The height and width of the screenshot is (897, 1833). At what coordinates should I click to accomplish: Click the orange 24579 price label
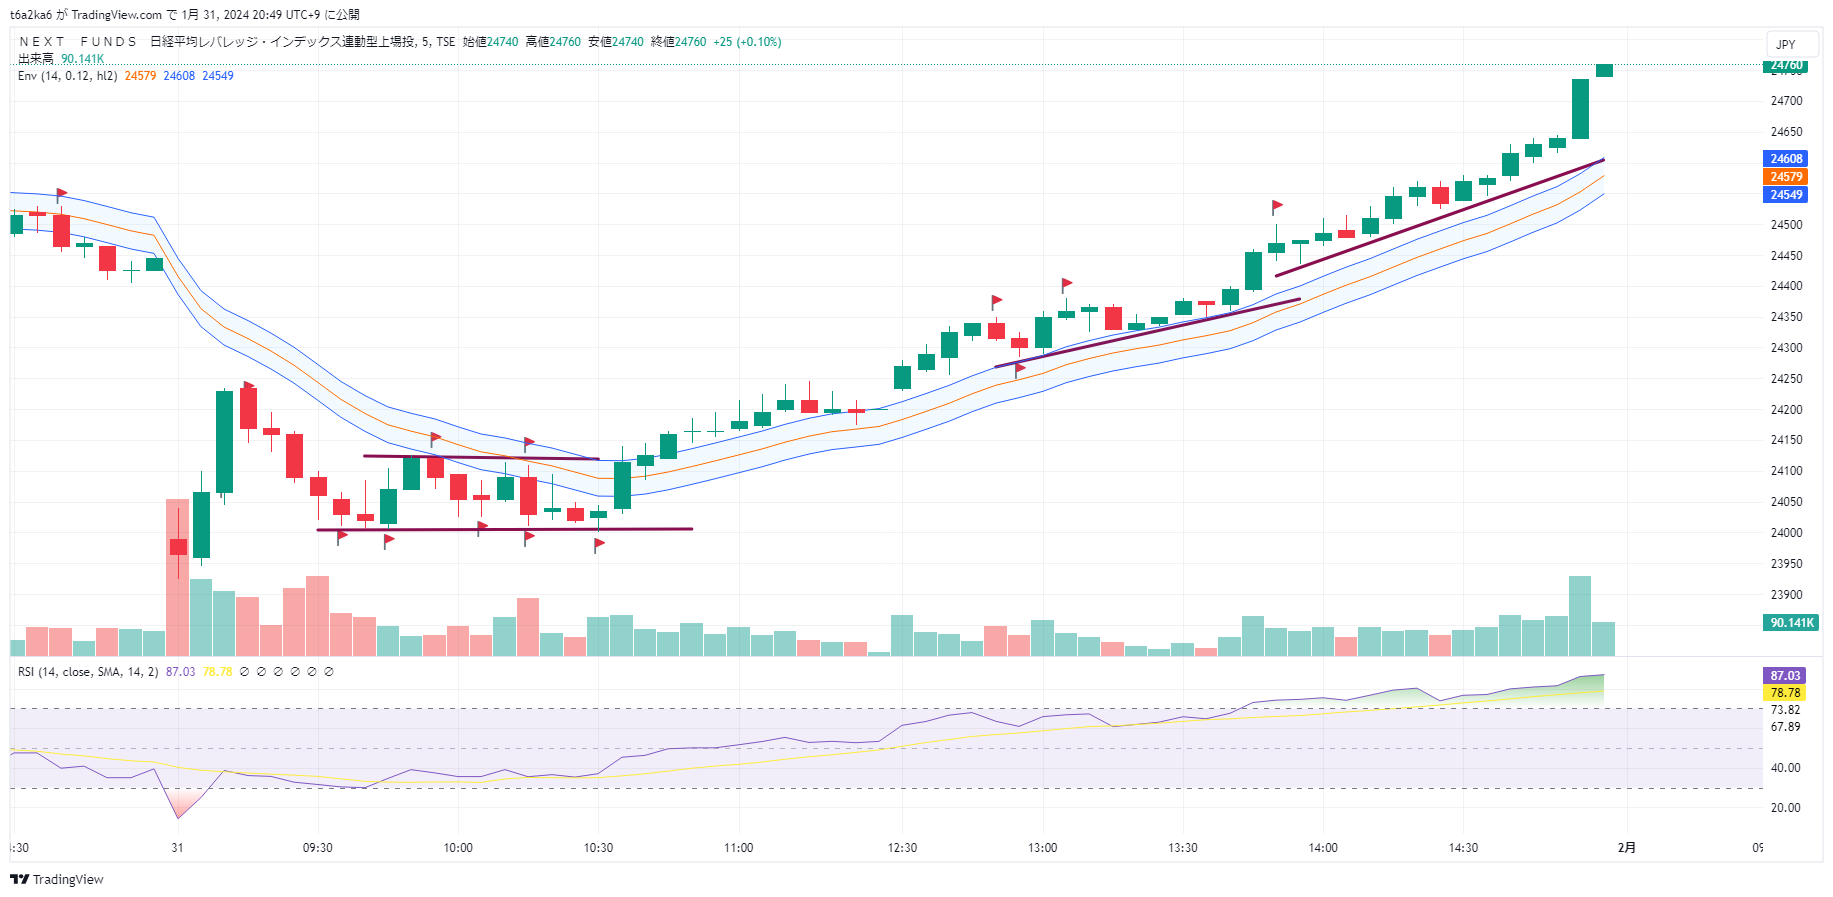pos(1785,177)
